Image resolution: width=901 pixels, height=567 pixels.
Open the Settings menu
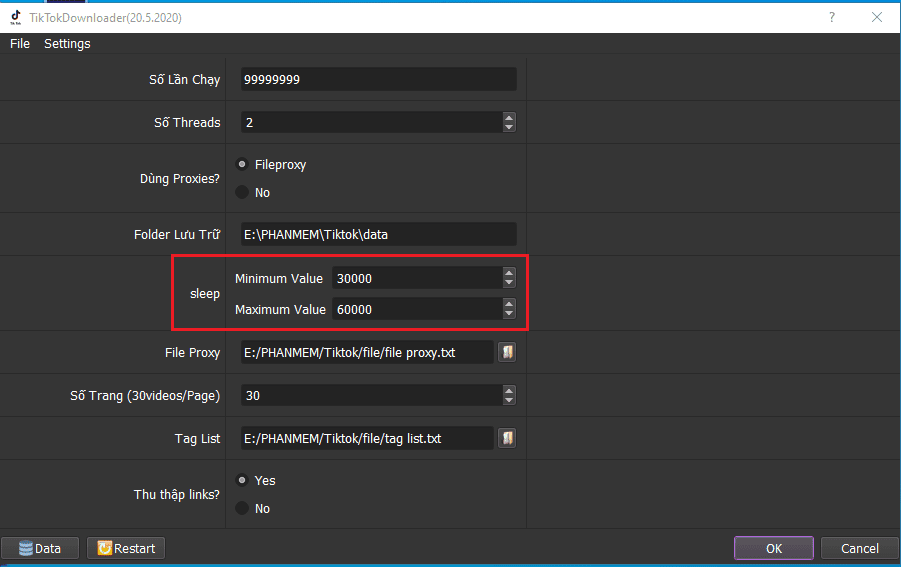point(67,44)
